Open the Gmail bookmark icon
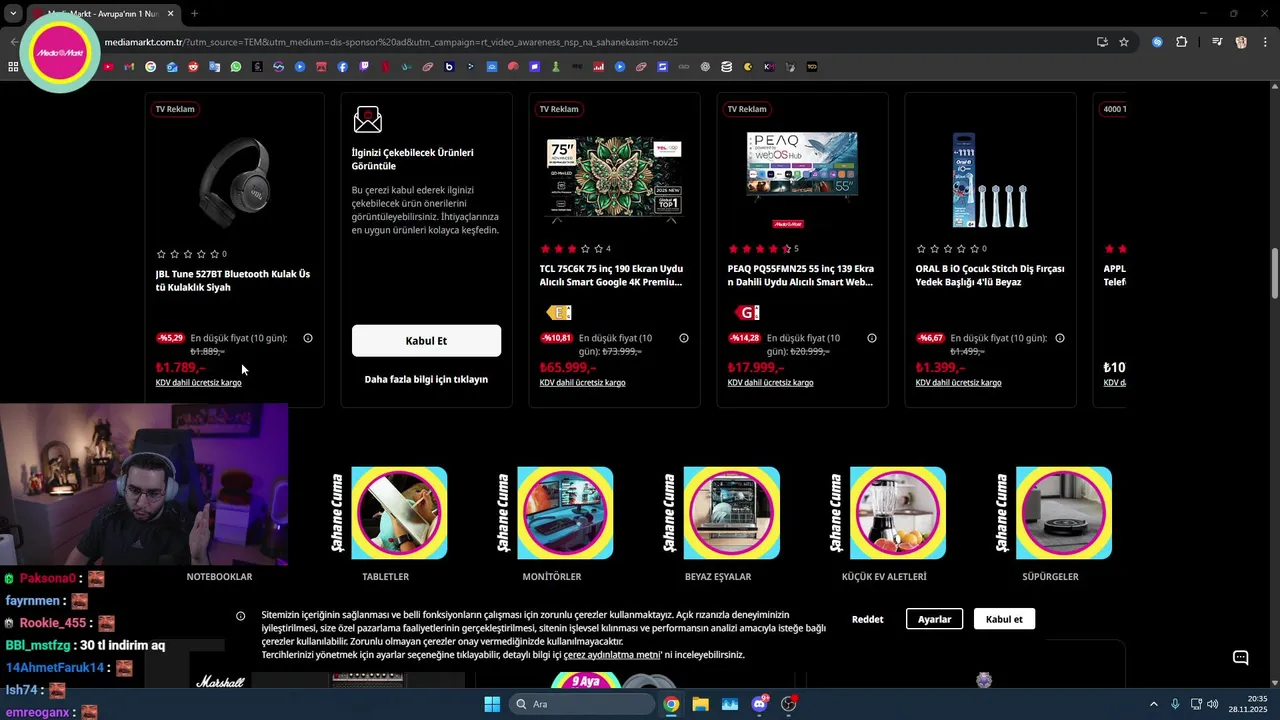Screen dimensions: 1280x720 click(x=129, y=67)
